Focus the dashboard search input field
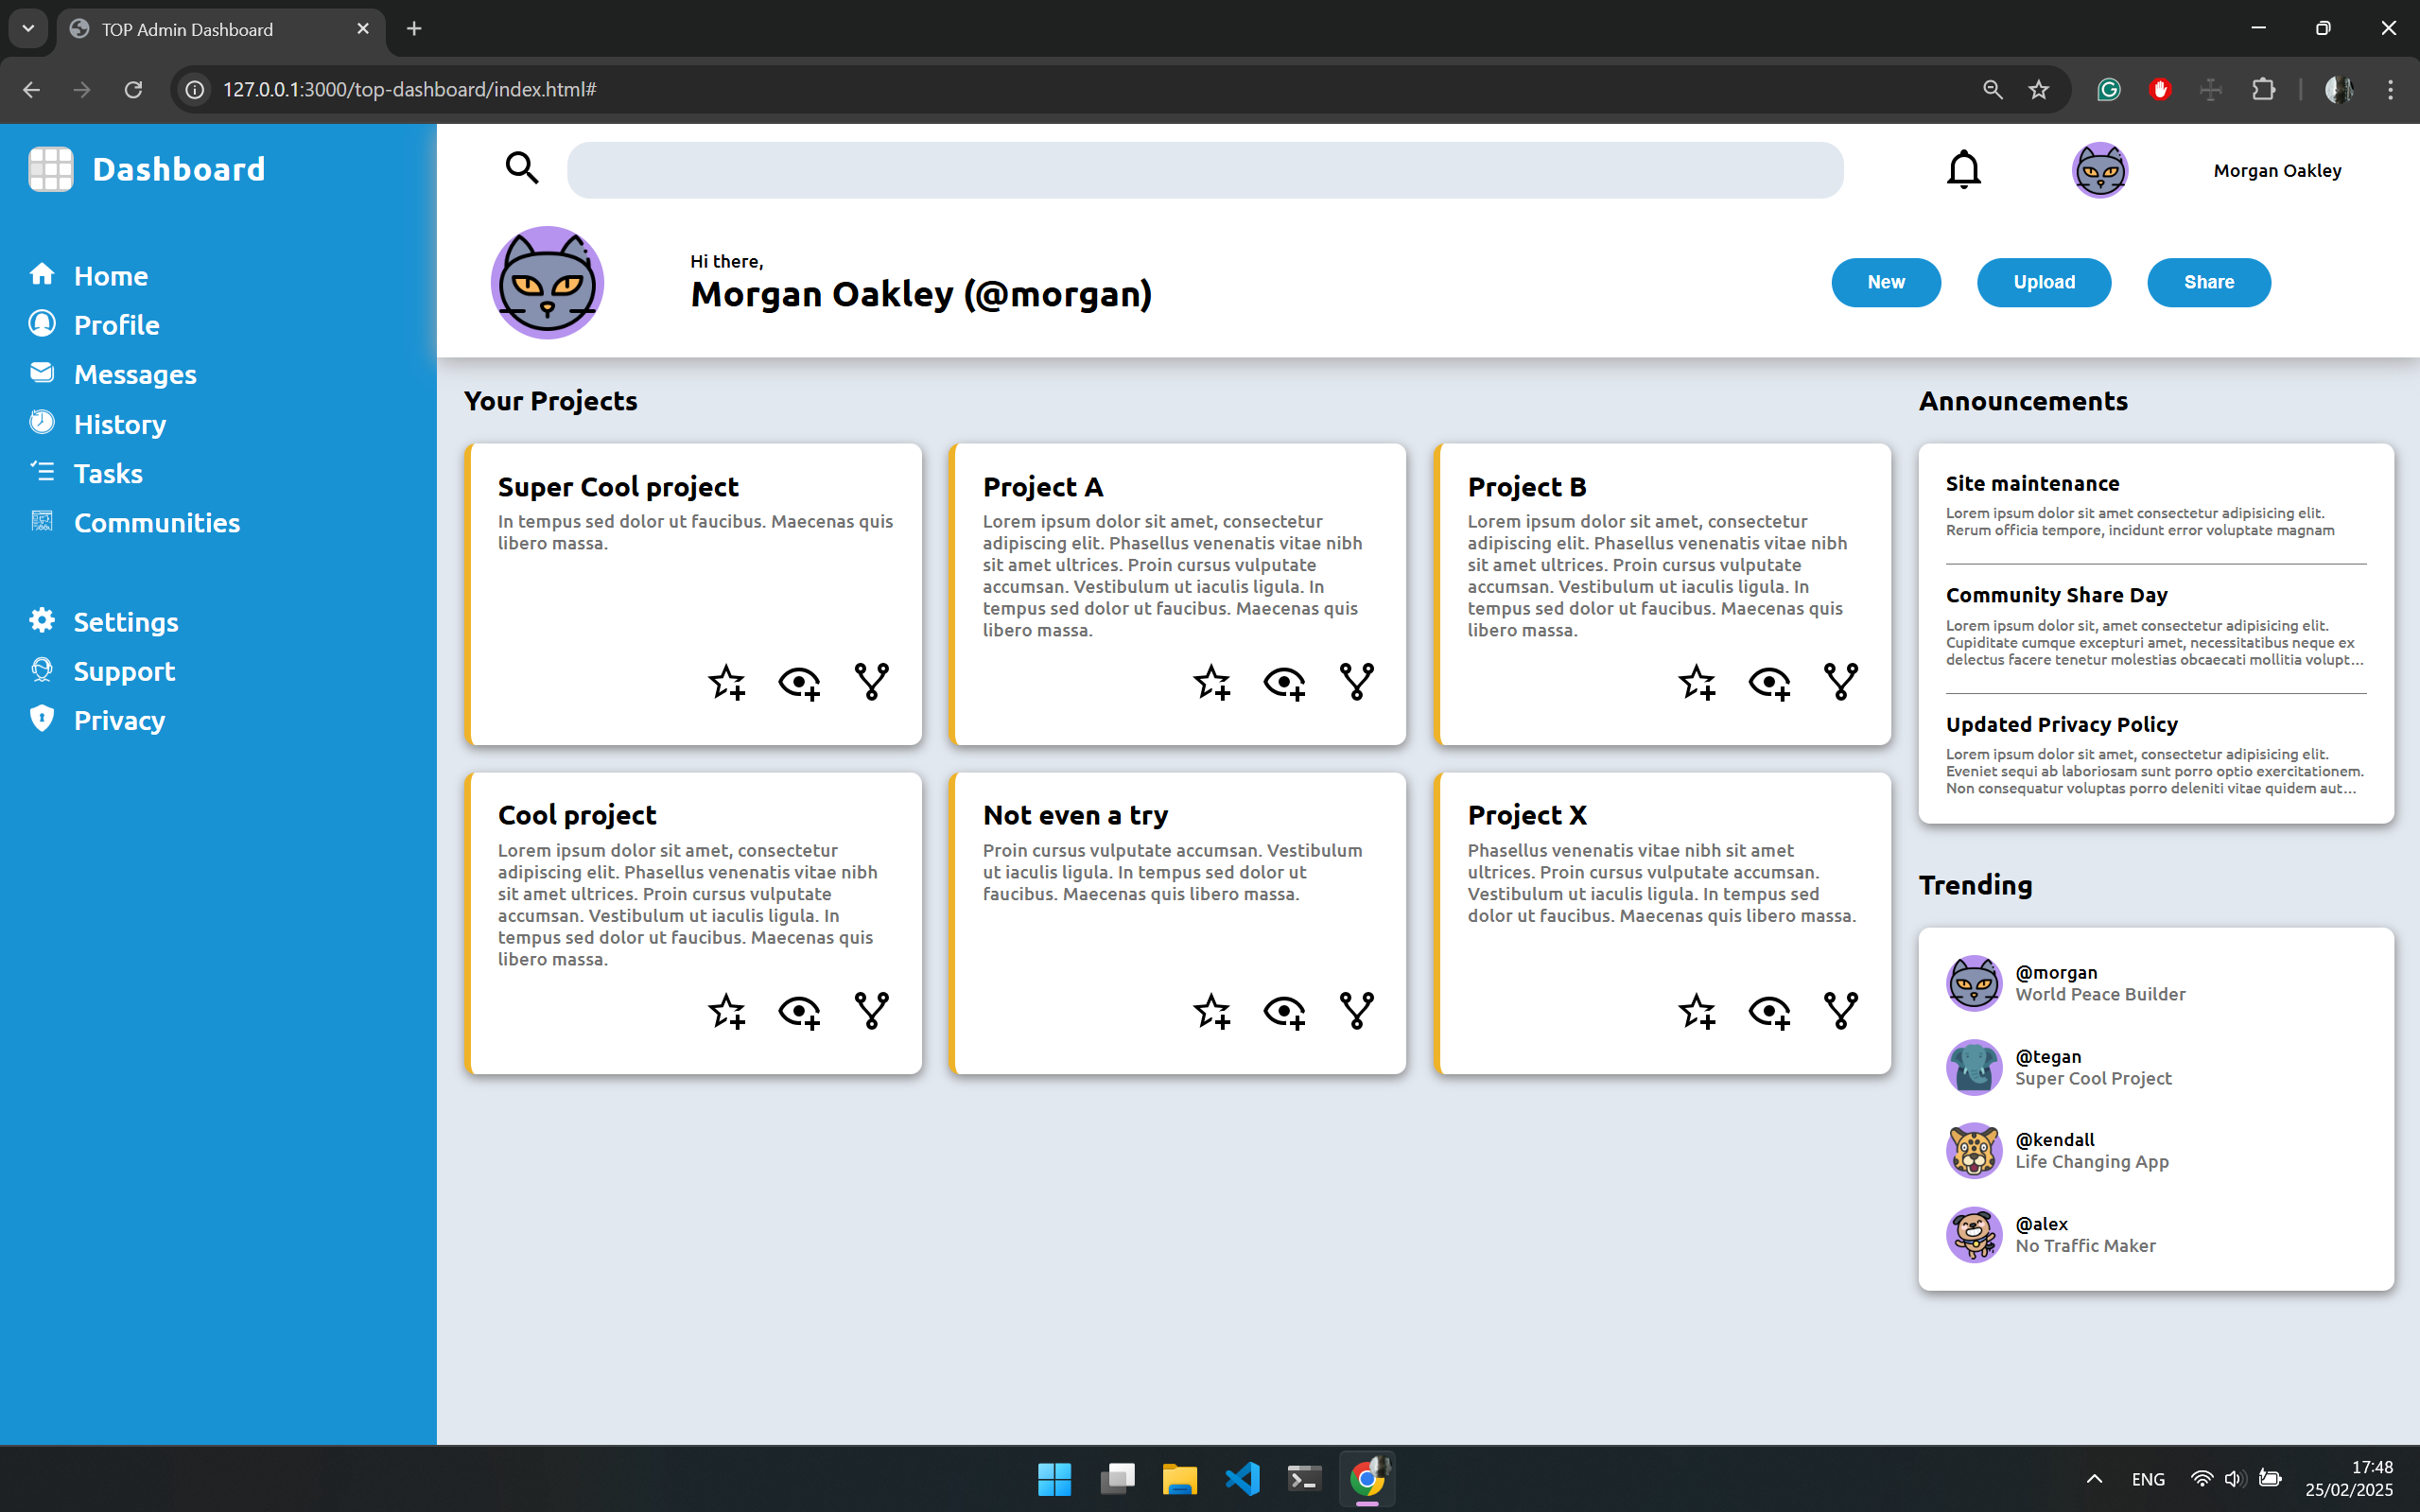Image resolution: width=2420 pixels, height=1512 pixels. 1204,169
